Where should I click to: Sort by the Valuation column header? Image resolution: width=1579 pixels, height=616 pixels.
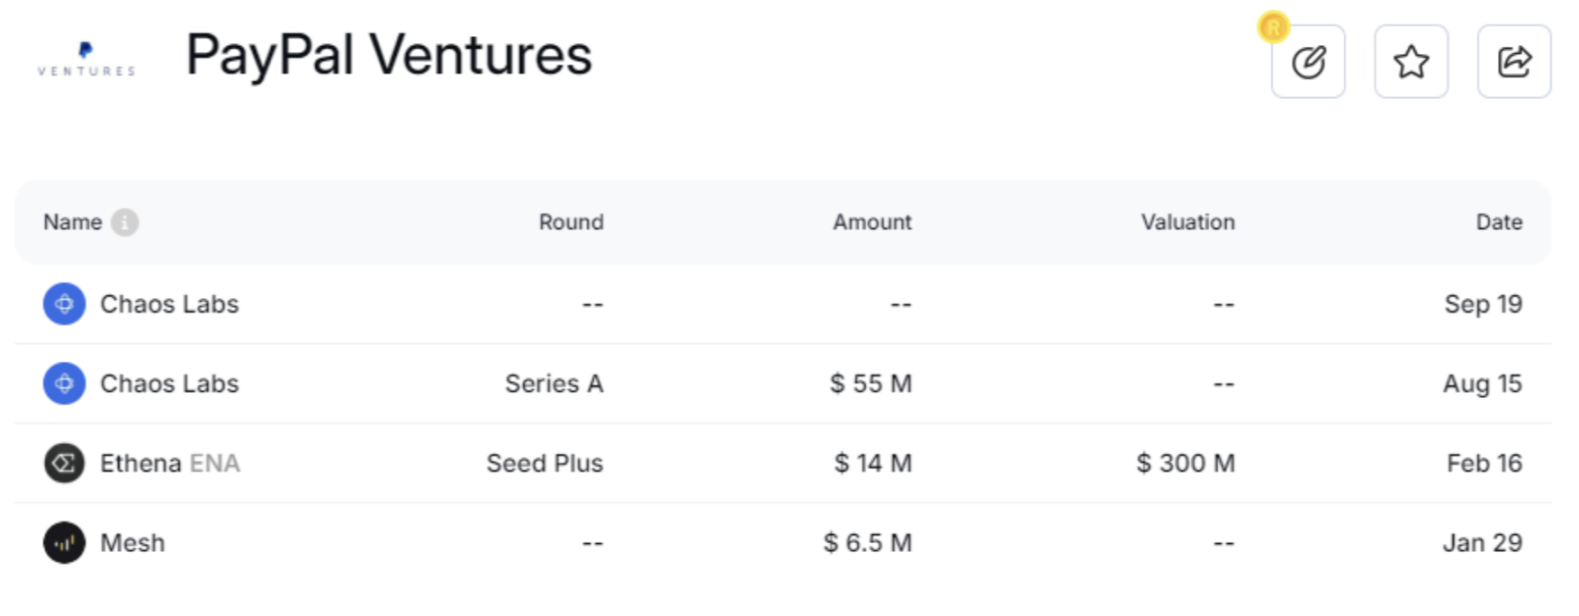(x=1188, y=222)
